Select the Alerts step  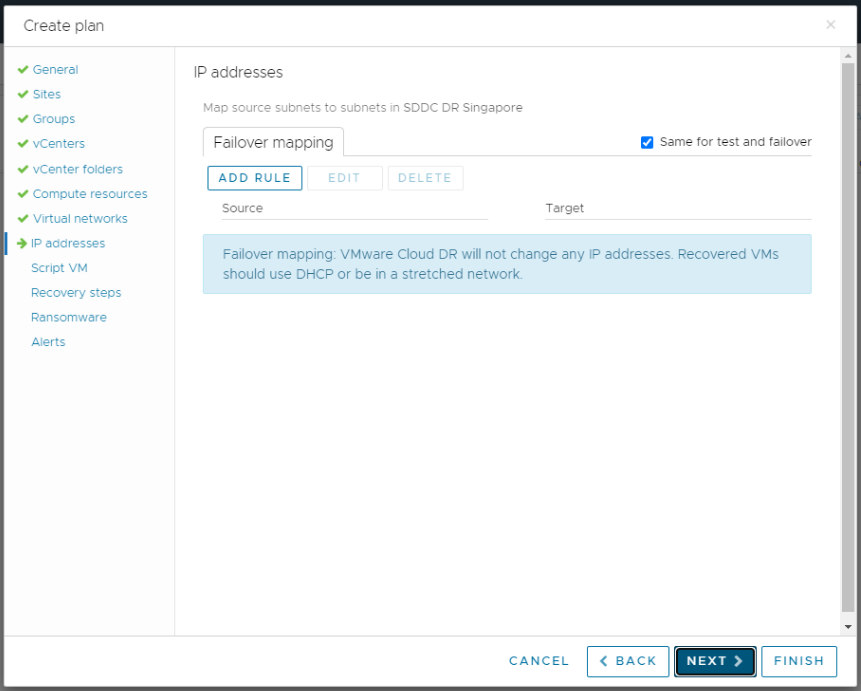click(x=48, y=342)
